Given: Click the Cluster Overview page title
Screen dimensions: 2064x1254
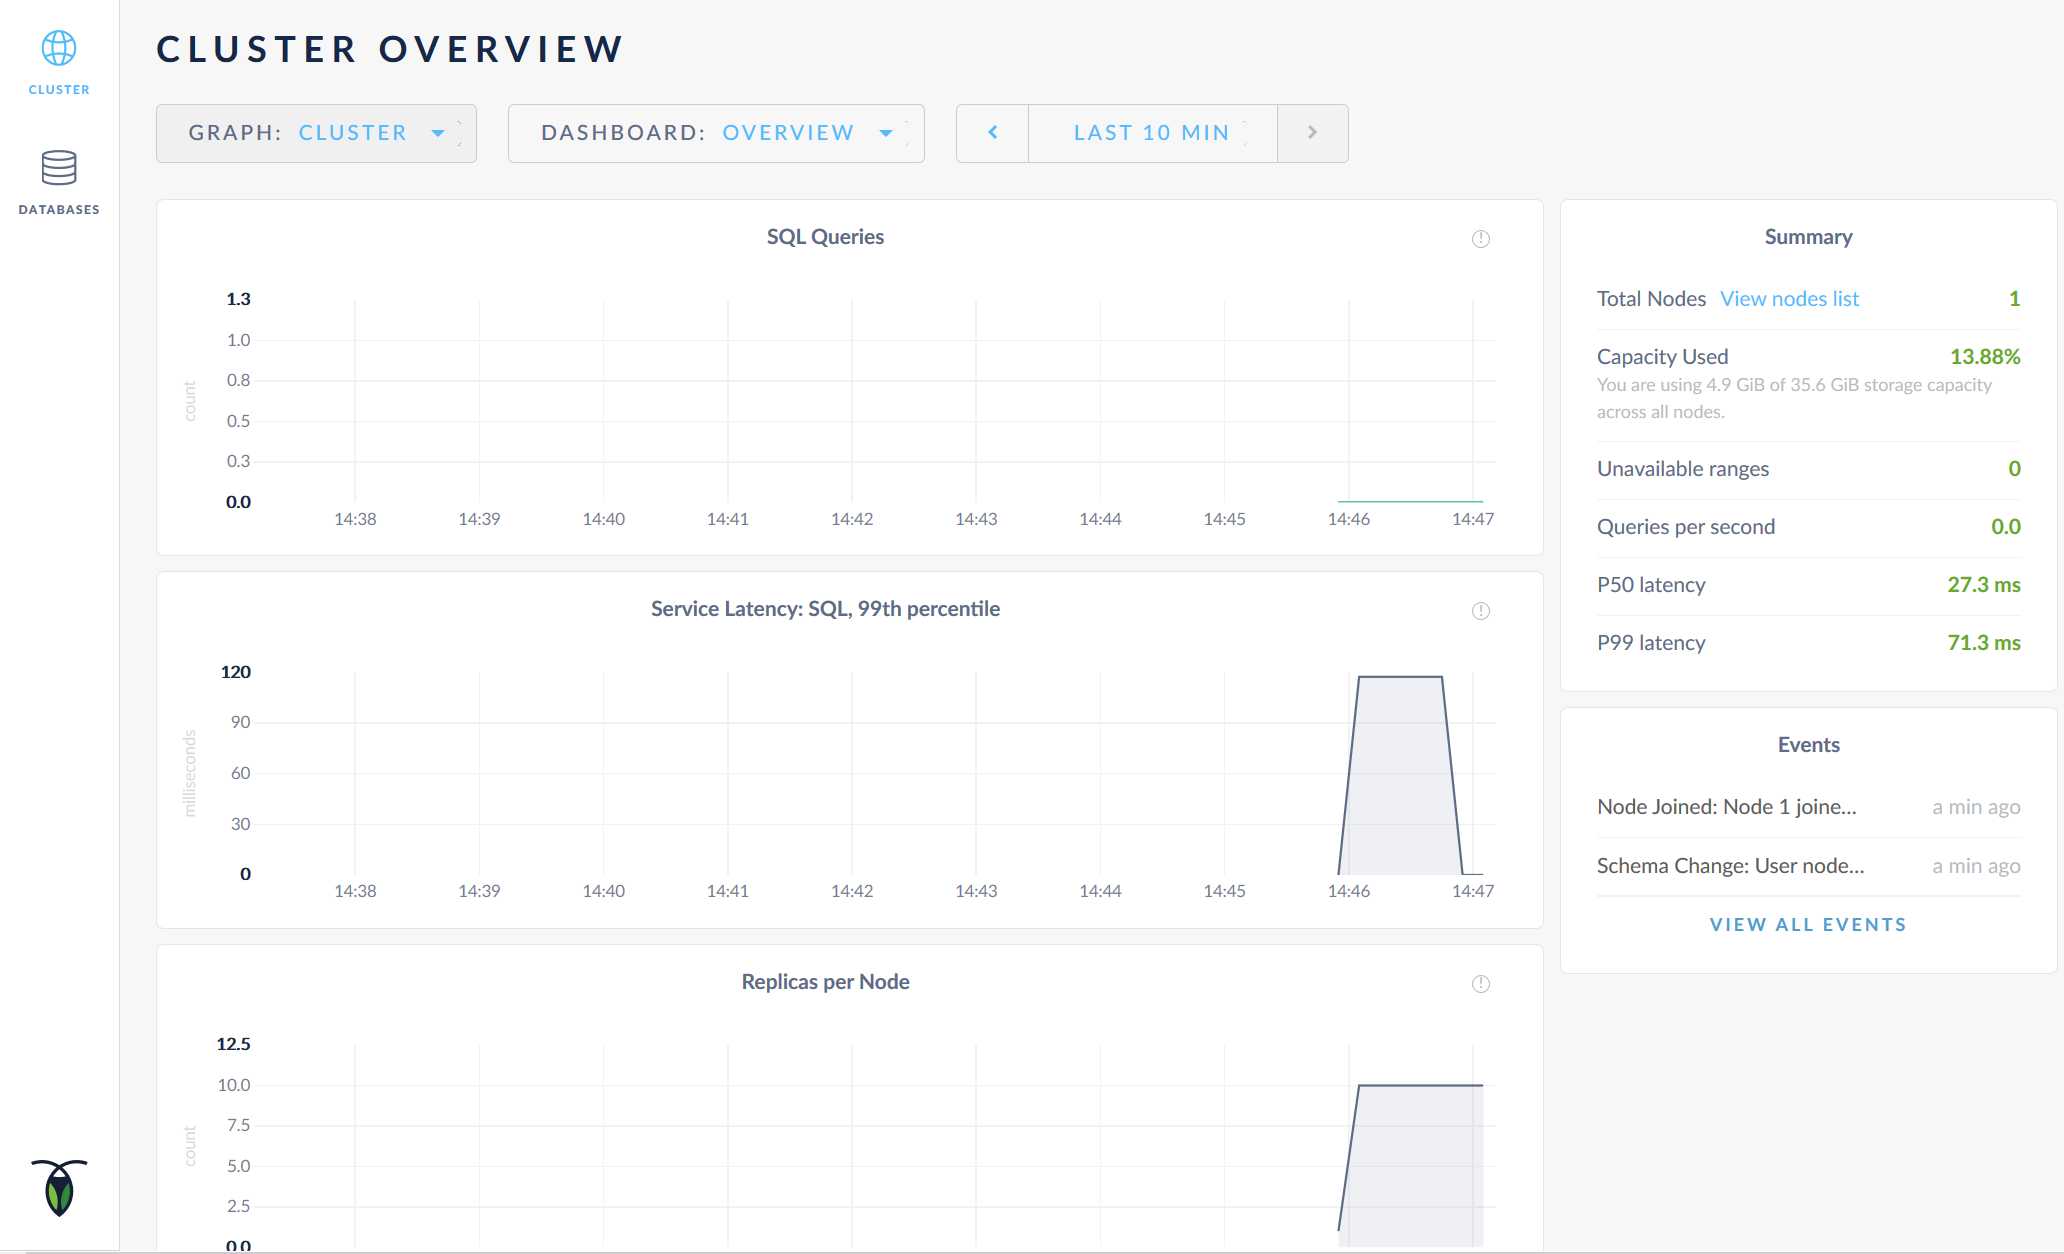Looking at the screenshot, I should 390,49.
